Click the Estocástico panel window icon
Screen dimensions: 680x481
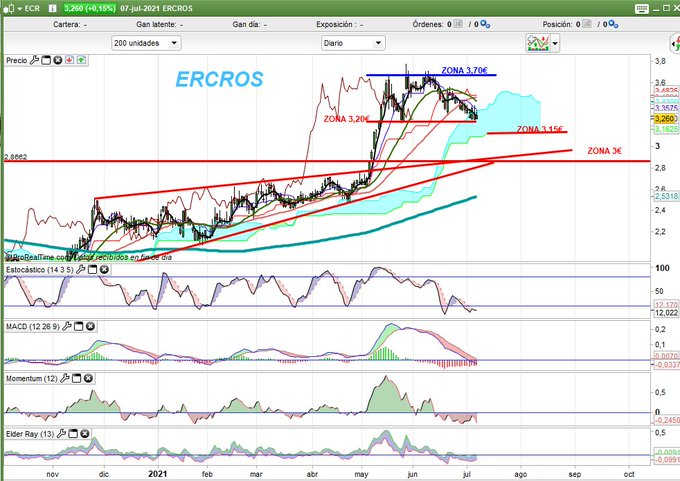(92, 269)
